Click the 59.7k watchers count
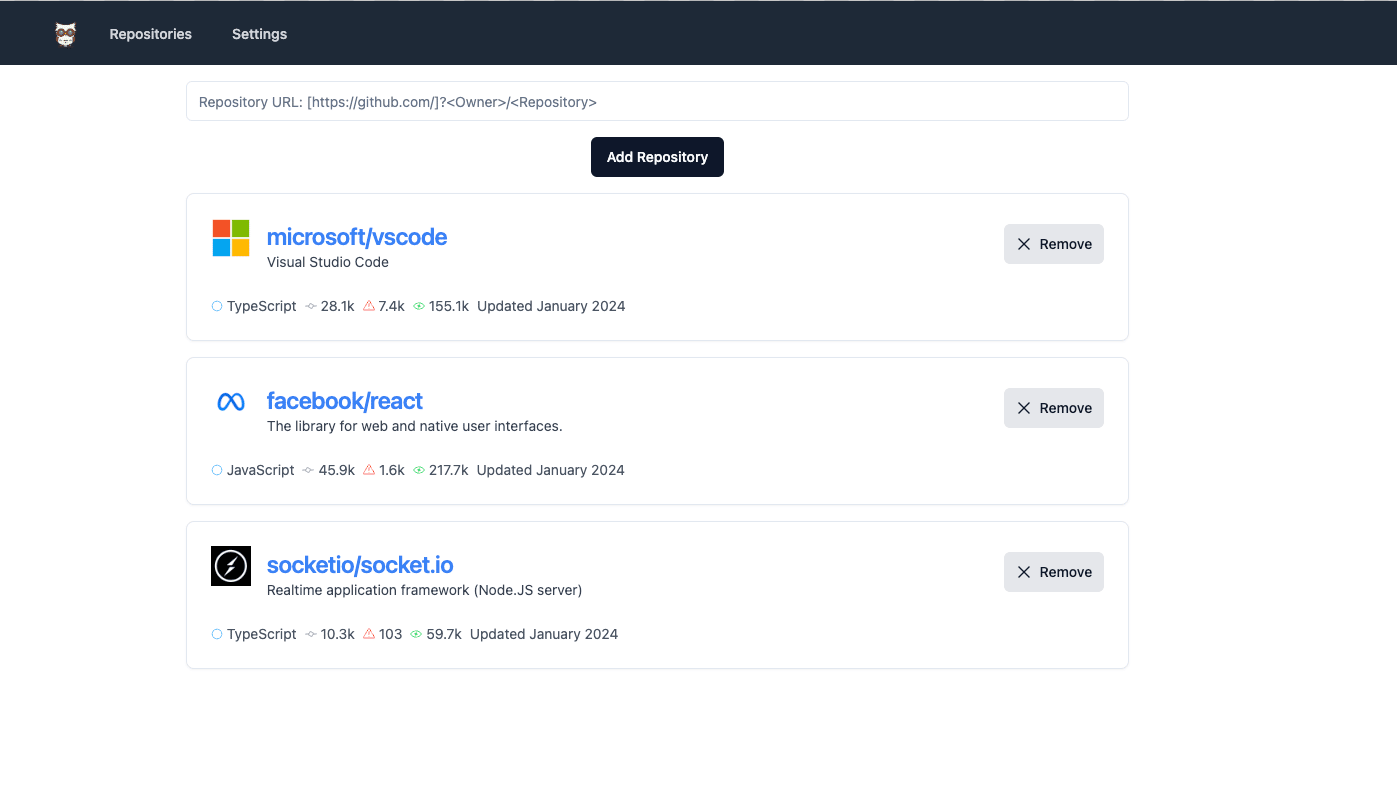Viewport: 1397px width, 797px height. tap(444, 634)
